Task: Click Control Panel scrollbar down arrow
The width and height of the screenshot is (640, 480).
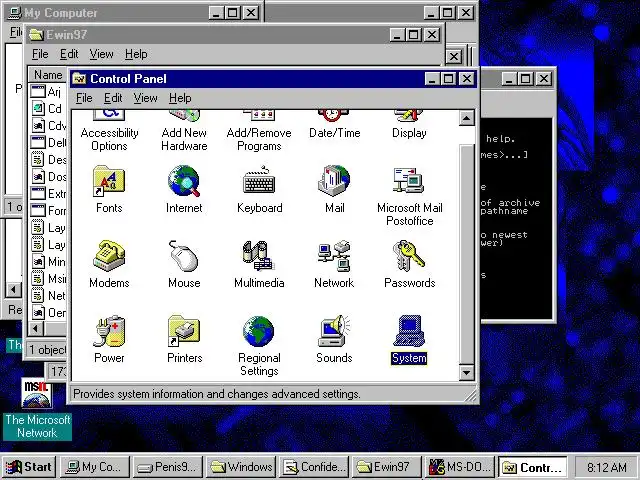Action: 466,372
